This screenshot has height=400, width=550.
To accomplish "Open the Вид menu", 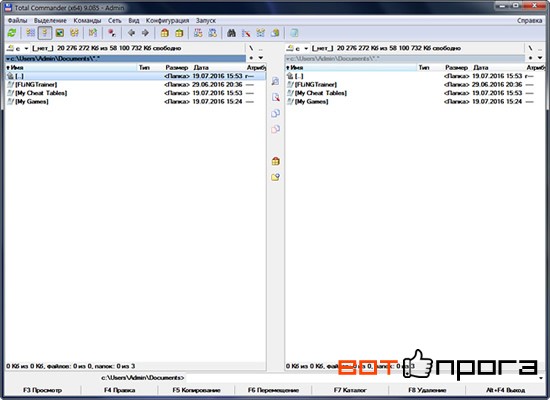I will (x=134, y=20).
